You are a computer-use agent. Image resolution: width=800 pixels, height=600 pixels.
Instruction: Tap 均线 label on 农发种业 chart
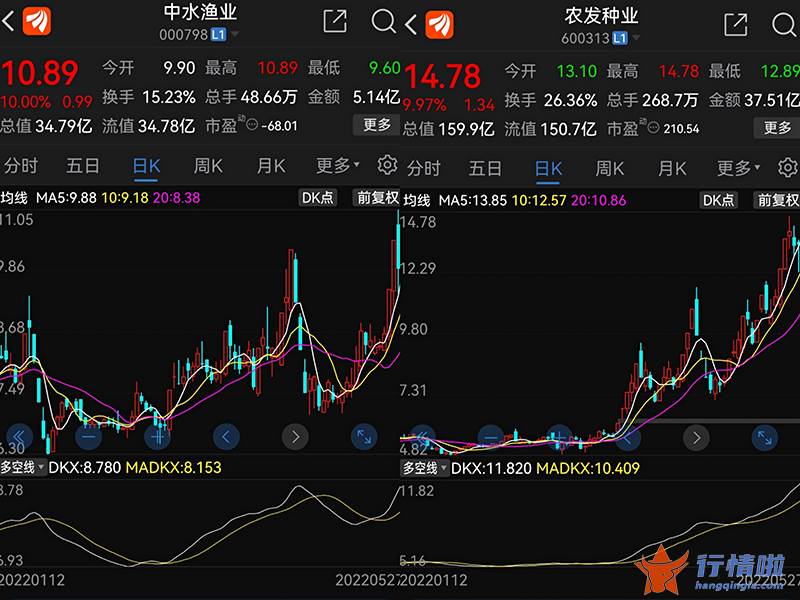(x=416, y=200)
